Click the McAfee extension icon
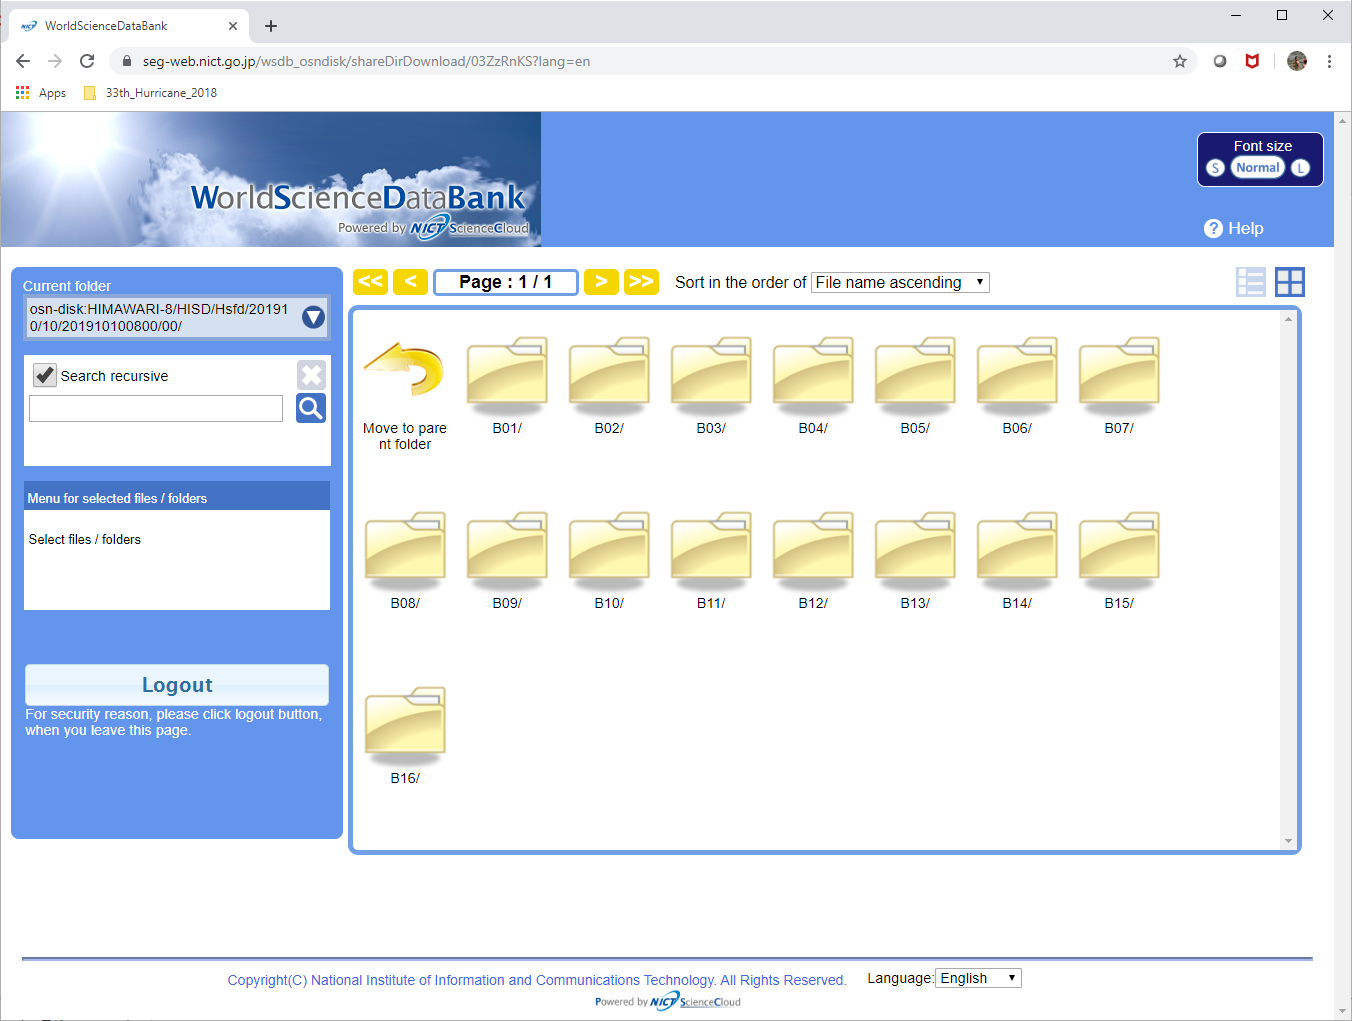This screenshot has height=1021, width=1352. coord(1252,61)
